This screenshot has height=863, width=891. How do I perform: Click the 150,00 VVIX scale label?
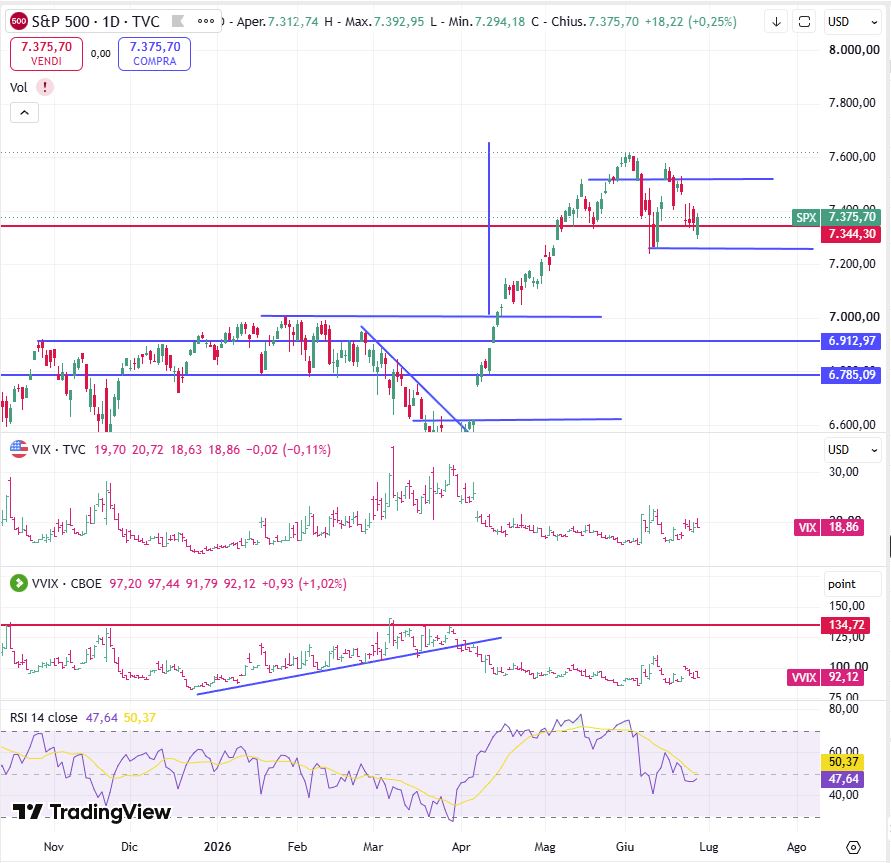pyautogui.click(x=847, y=606)
